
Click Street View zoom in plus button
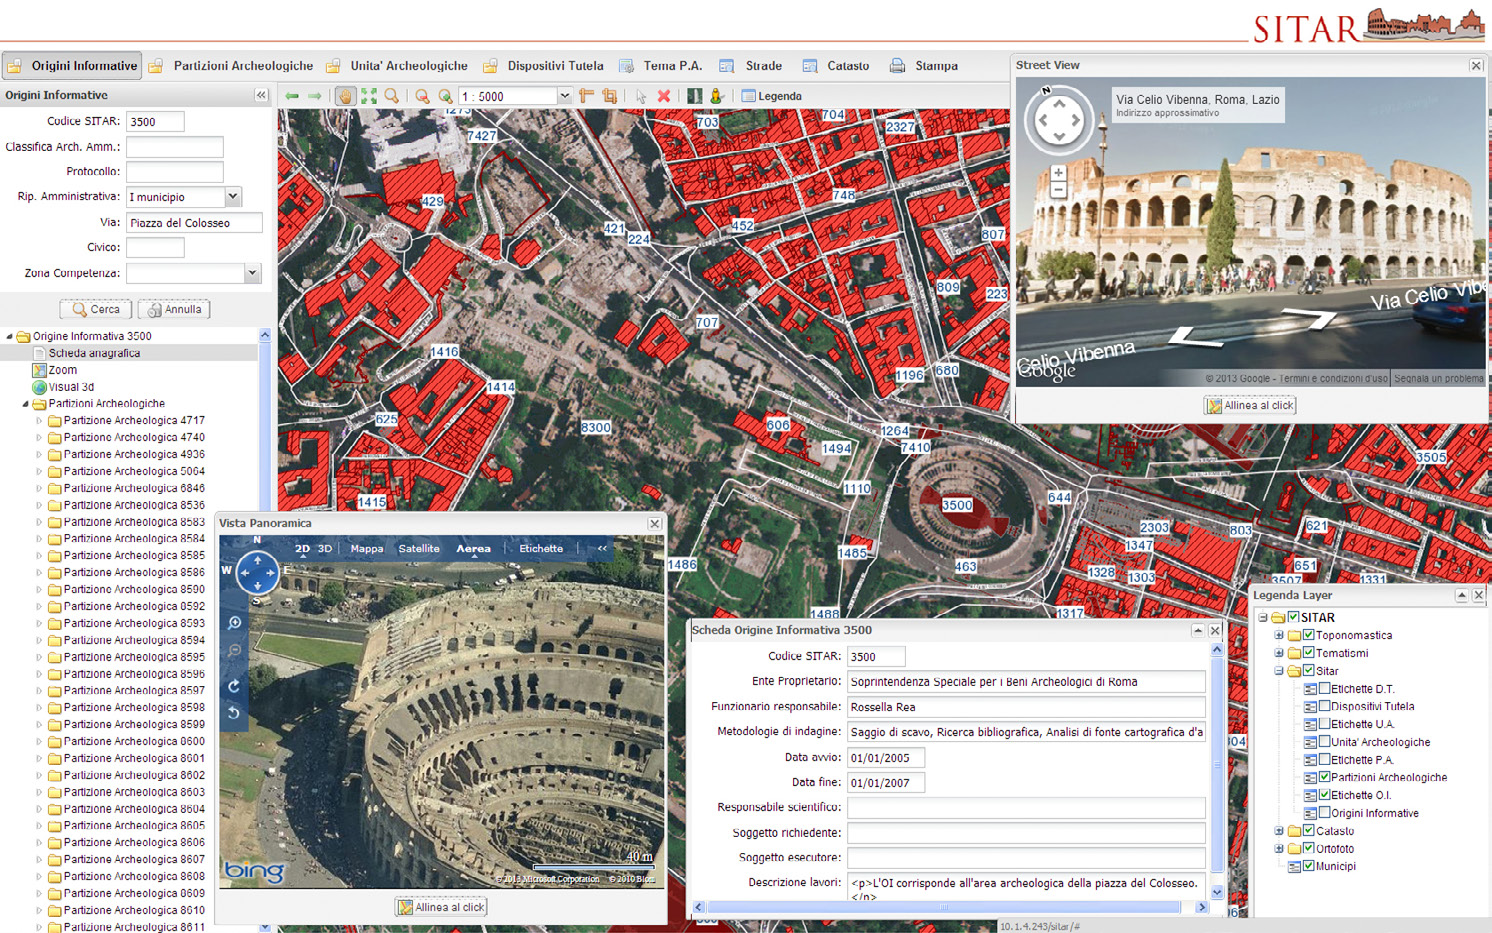1058,173
